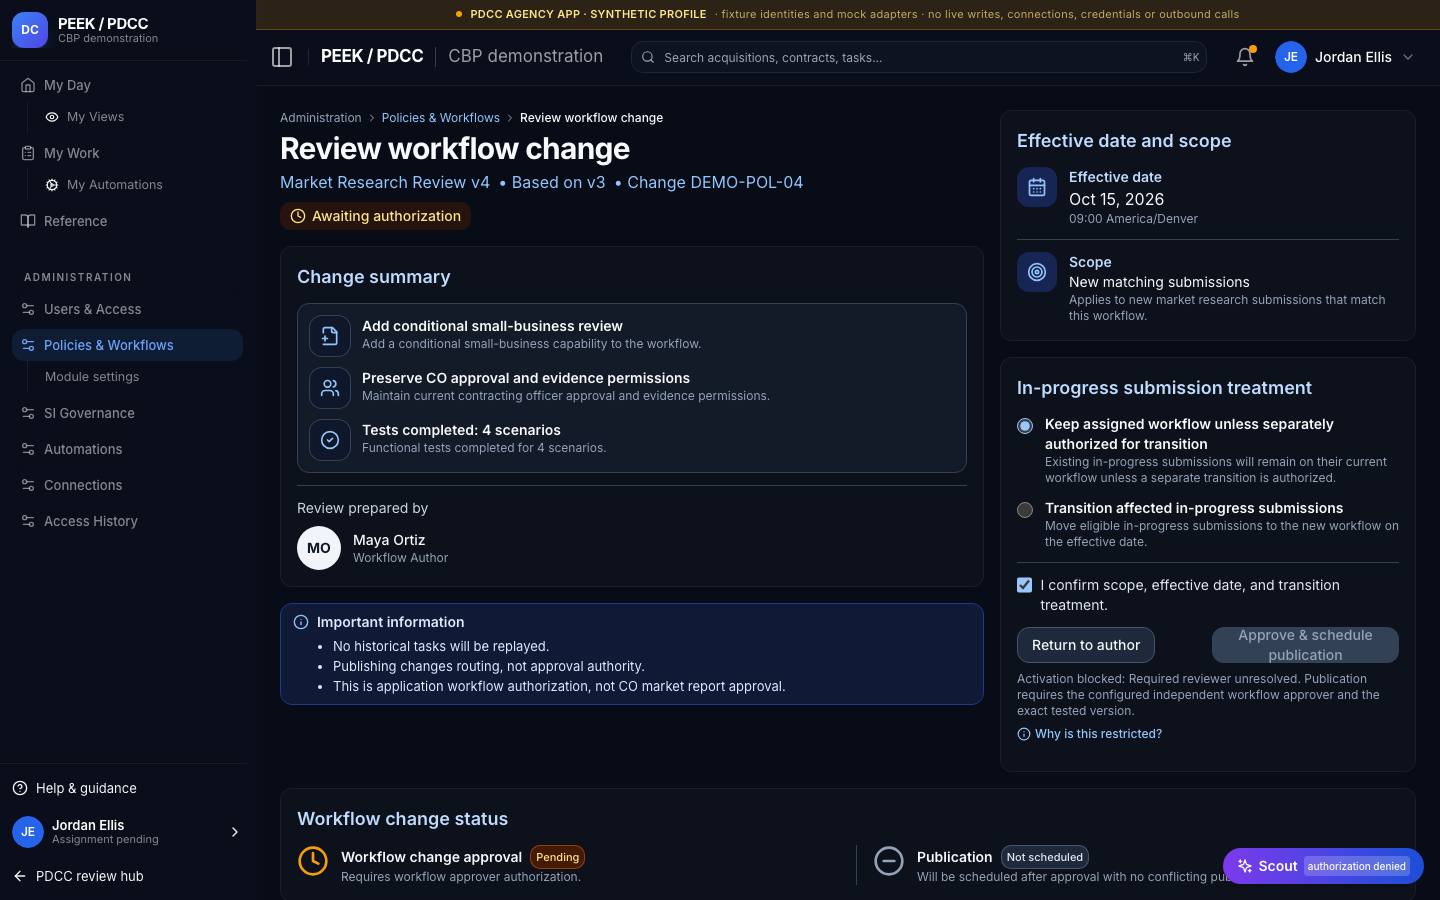Open the Based on v3 link
The image size is (1440, 900).
[x=558, y=182]
